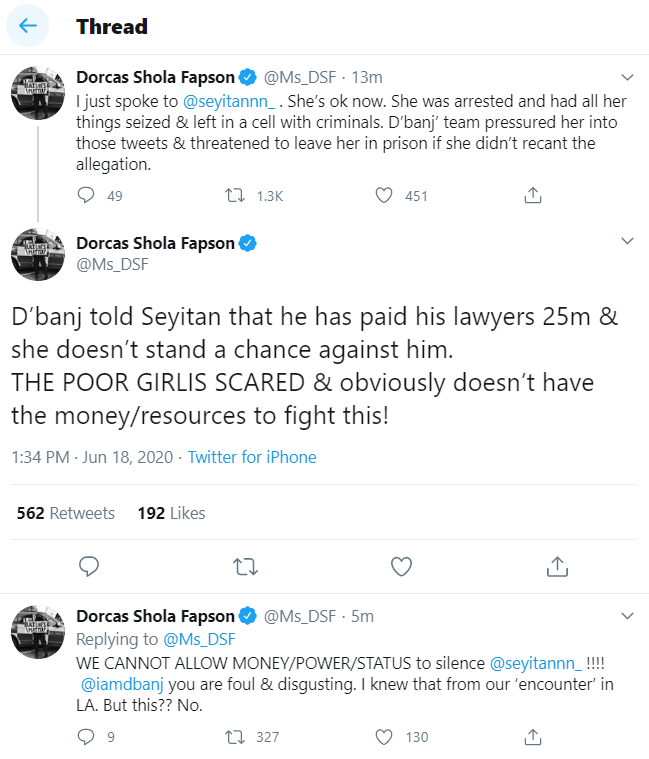Reply to the first tweet with 49 replies
The width and height of the screenshot is (649, 759).
[88, 196]
